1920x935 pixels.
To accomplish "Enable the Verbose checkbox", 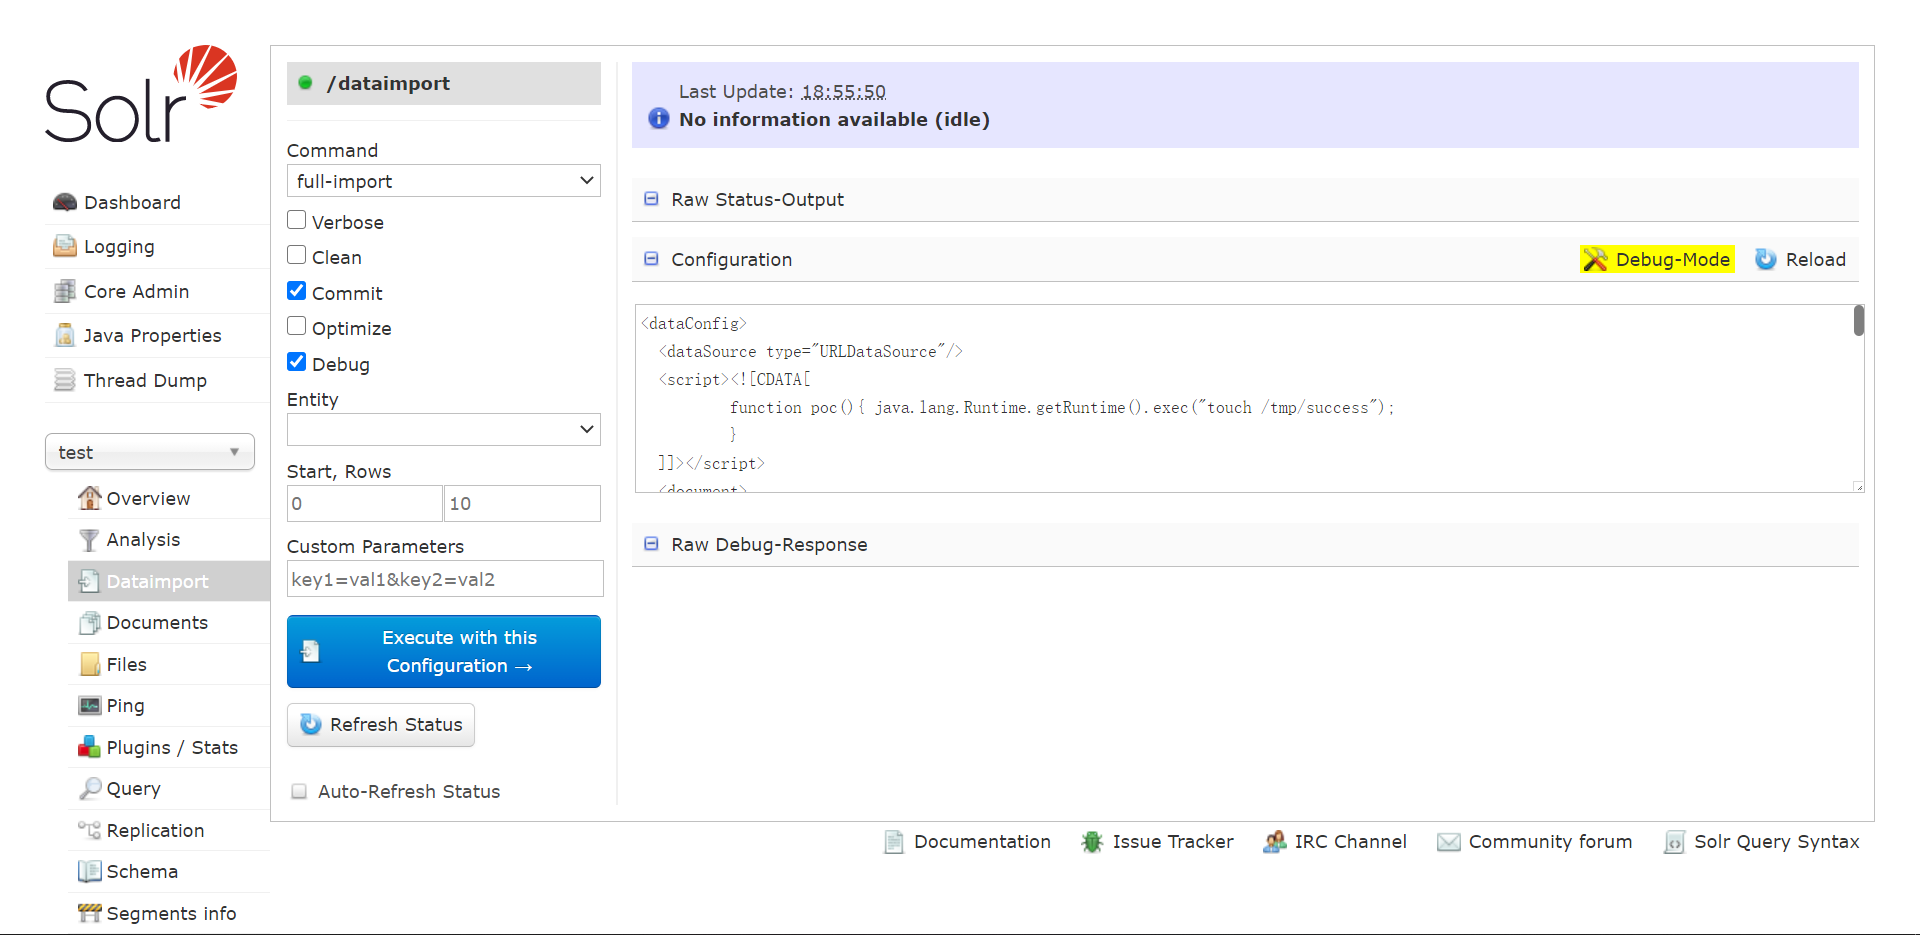I will 297,220.
